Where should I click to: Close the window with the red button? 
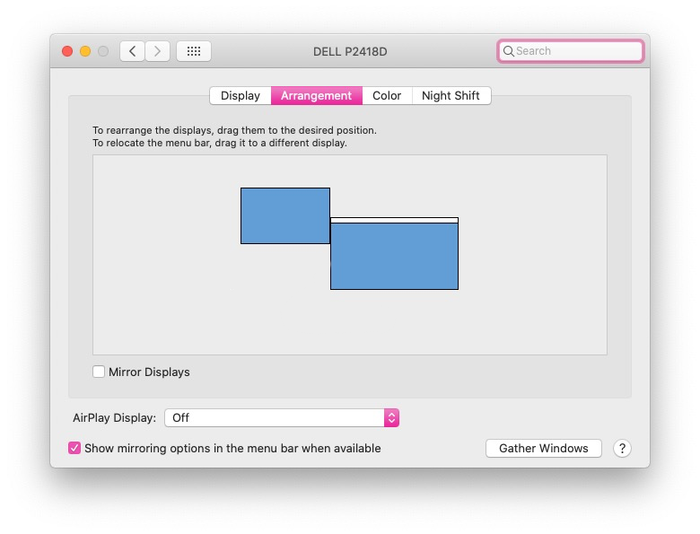coord(67,51)
